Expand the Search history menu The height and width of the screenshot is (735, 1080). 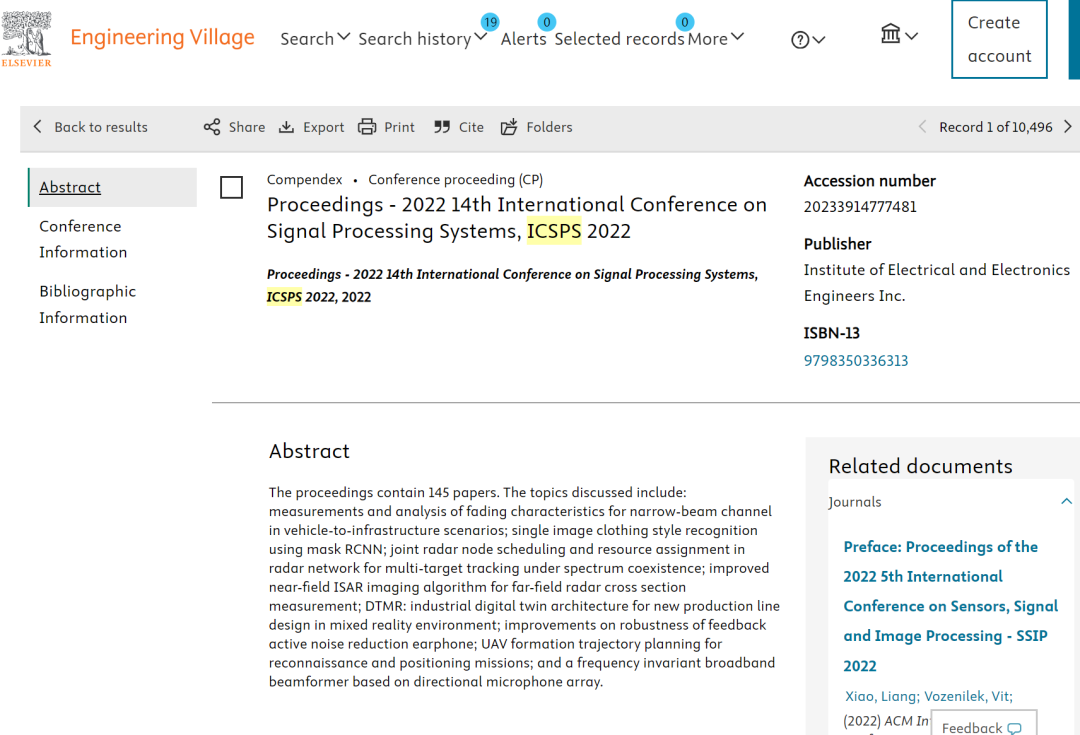click(x=422, y=39)
